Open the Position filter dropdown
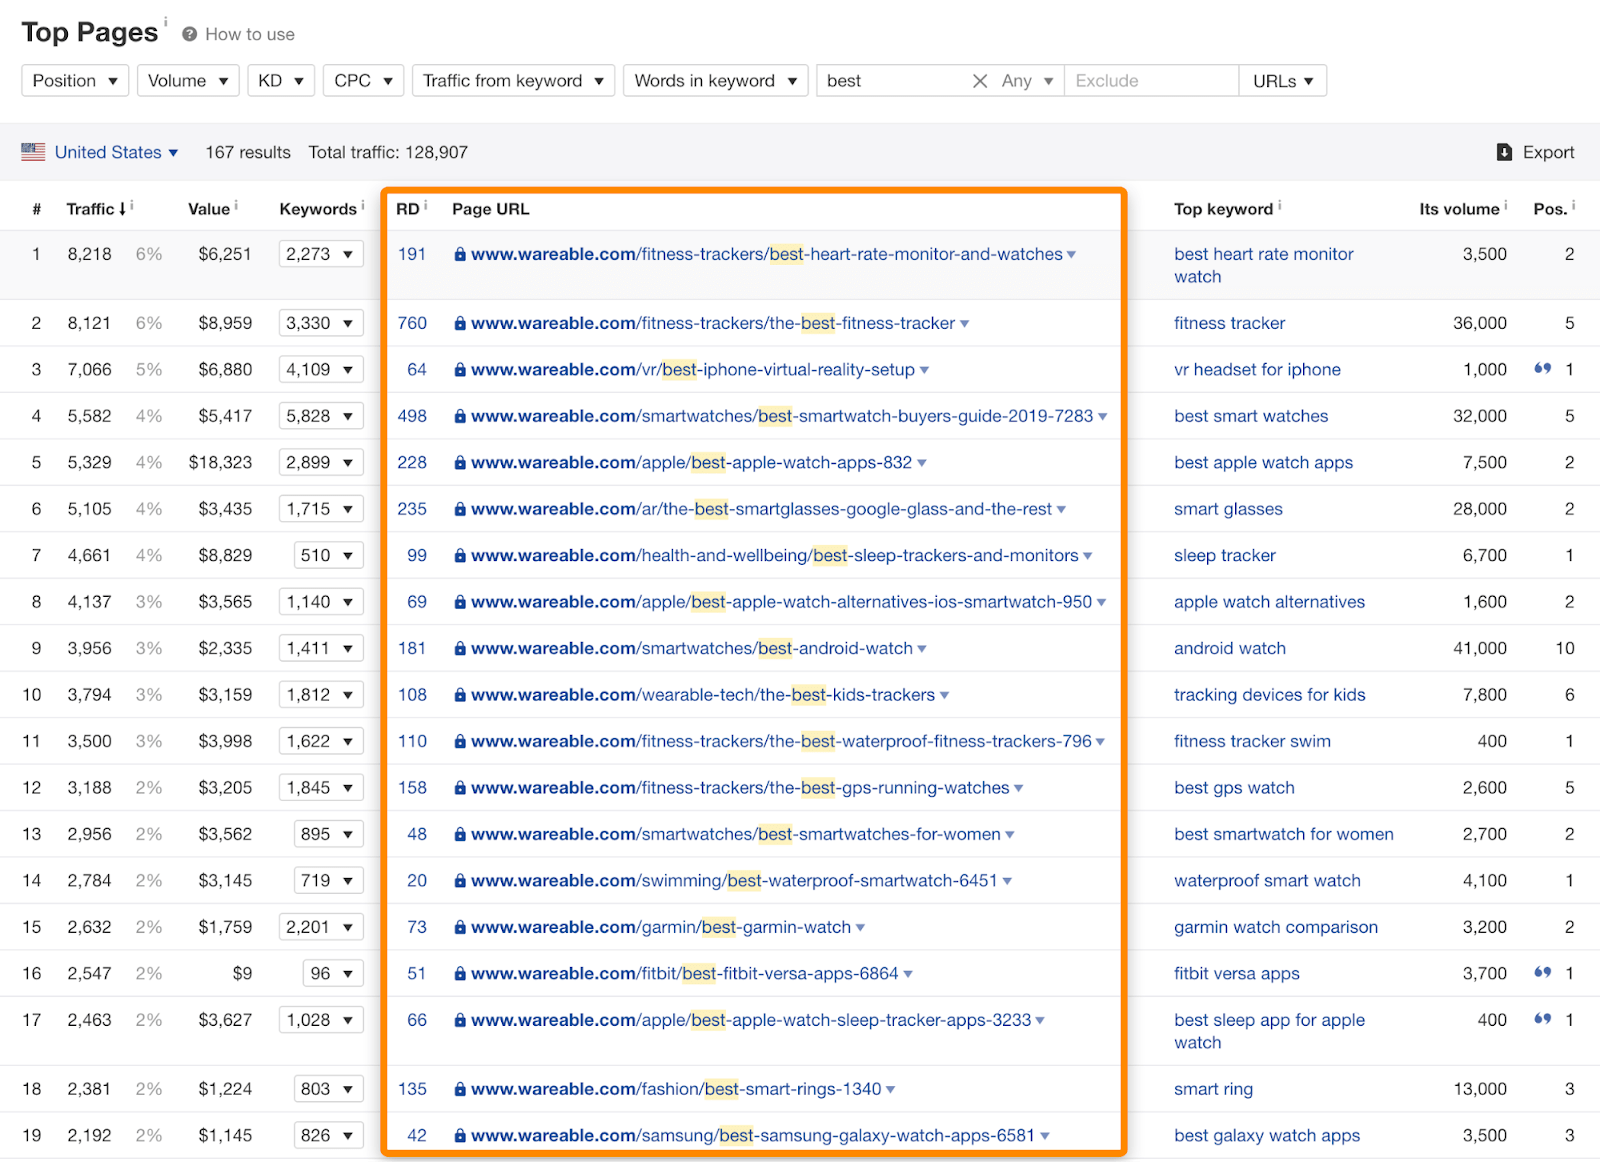 coord(75,81)
